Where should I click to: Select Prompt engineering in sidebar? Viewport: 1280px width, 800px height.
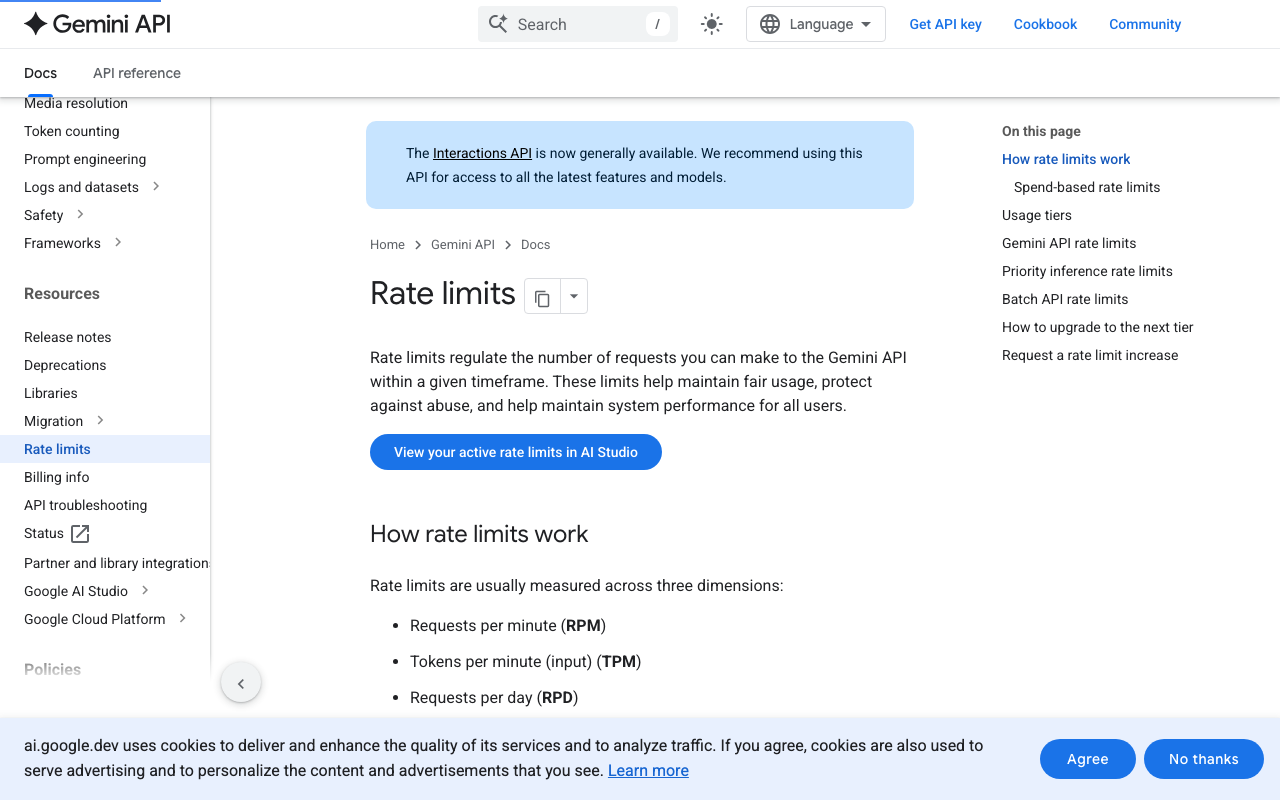tap(85, 159)
